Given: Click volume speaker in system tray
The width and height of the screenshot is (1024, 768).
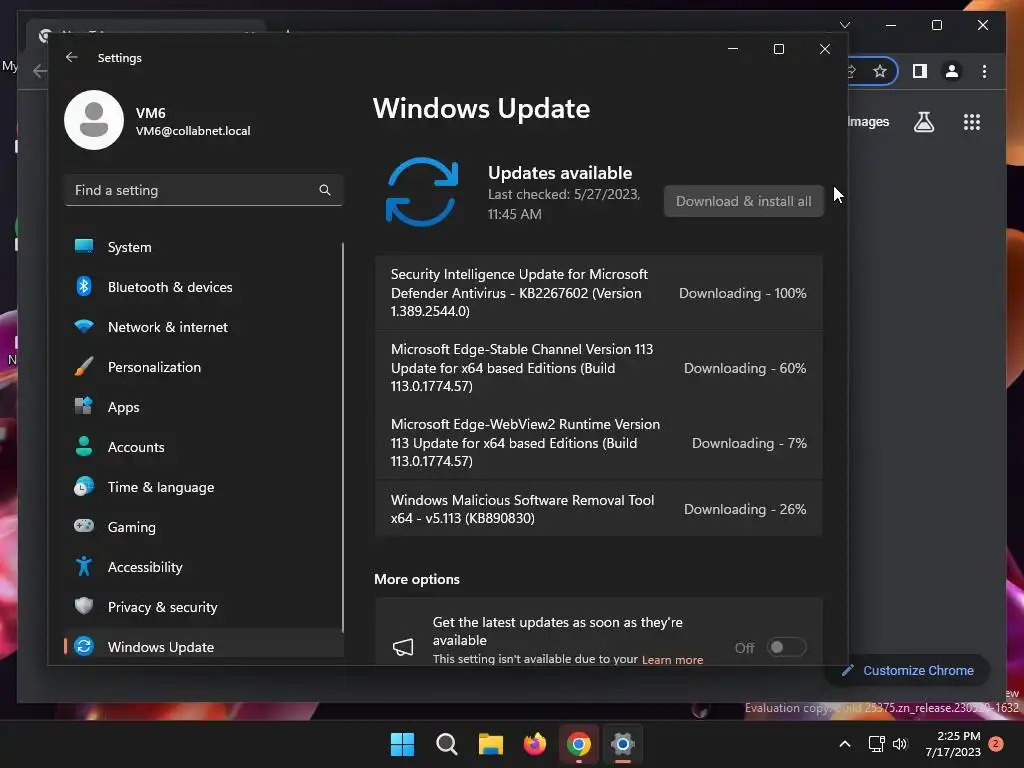Looking at the screenshot, I should [x=900, y=744].
